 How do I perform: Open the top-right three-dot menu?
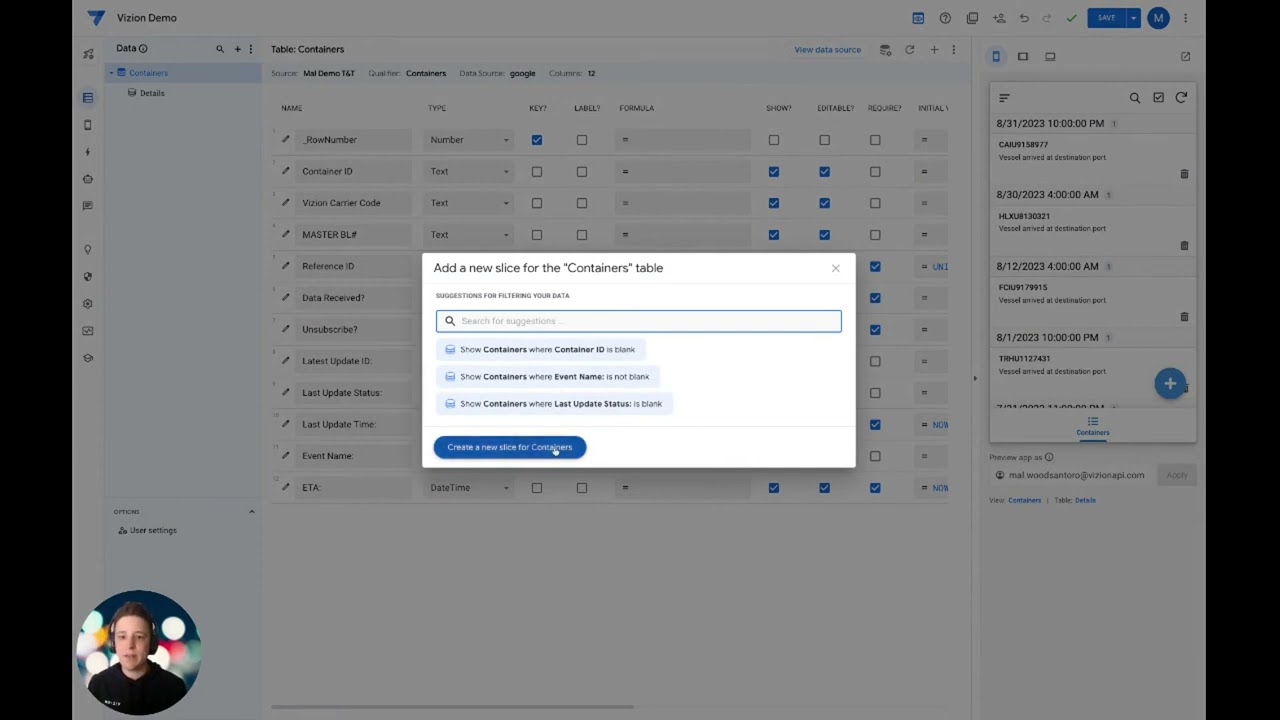[1185, 18]
